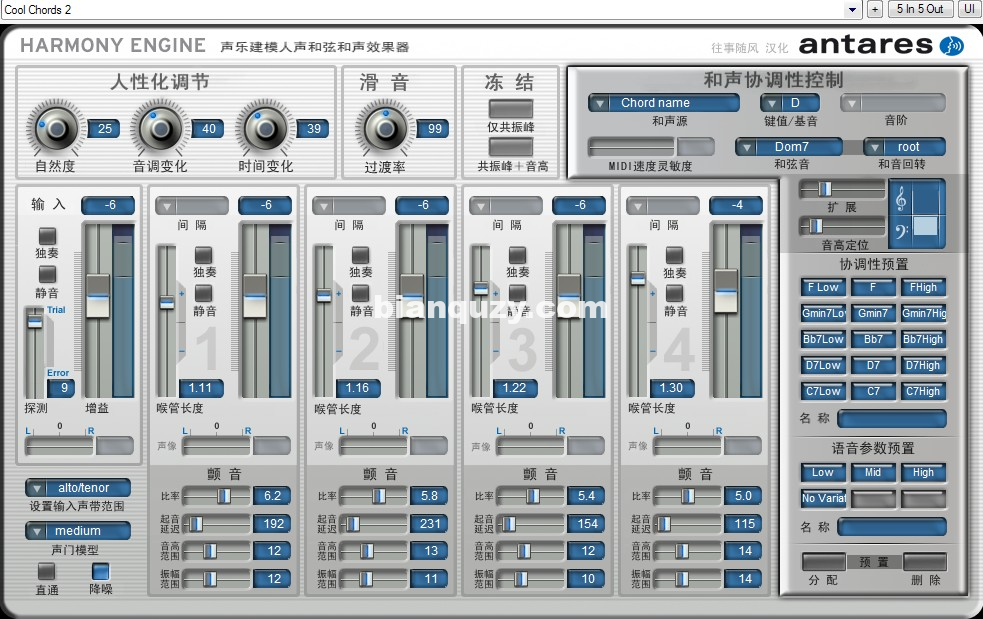Click the UI button
The image size is (983, 619).
(x=969, y=9)
